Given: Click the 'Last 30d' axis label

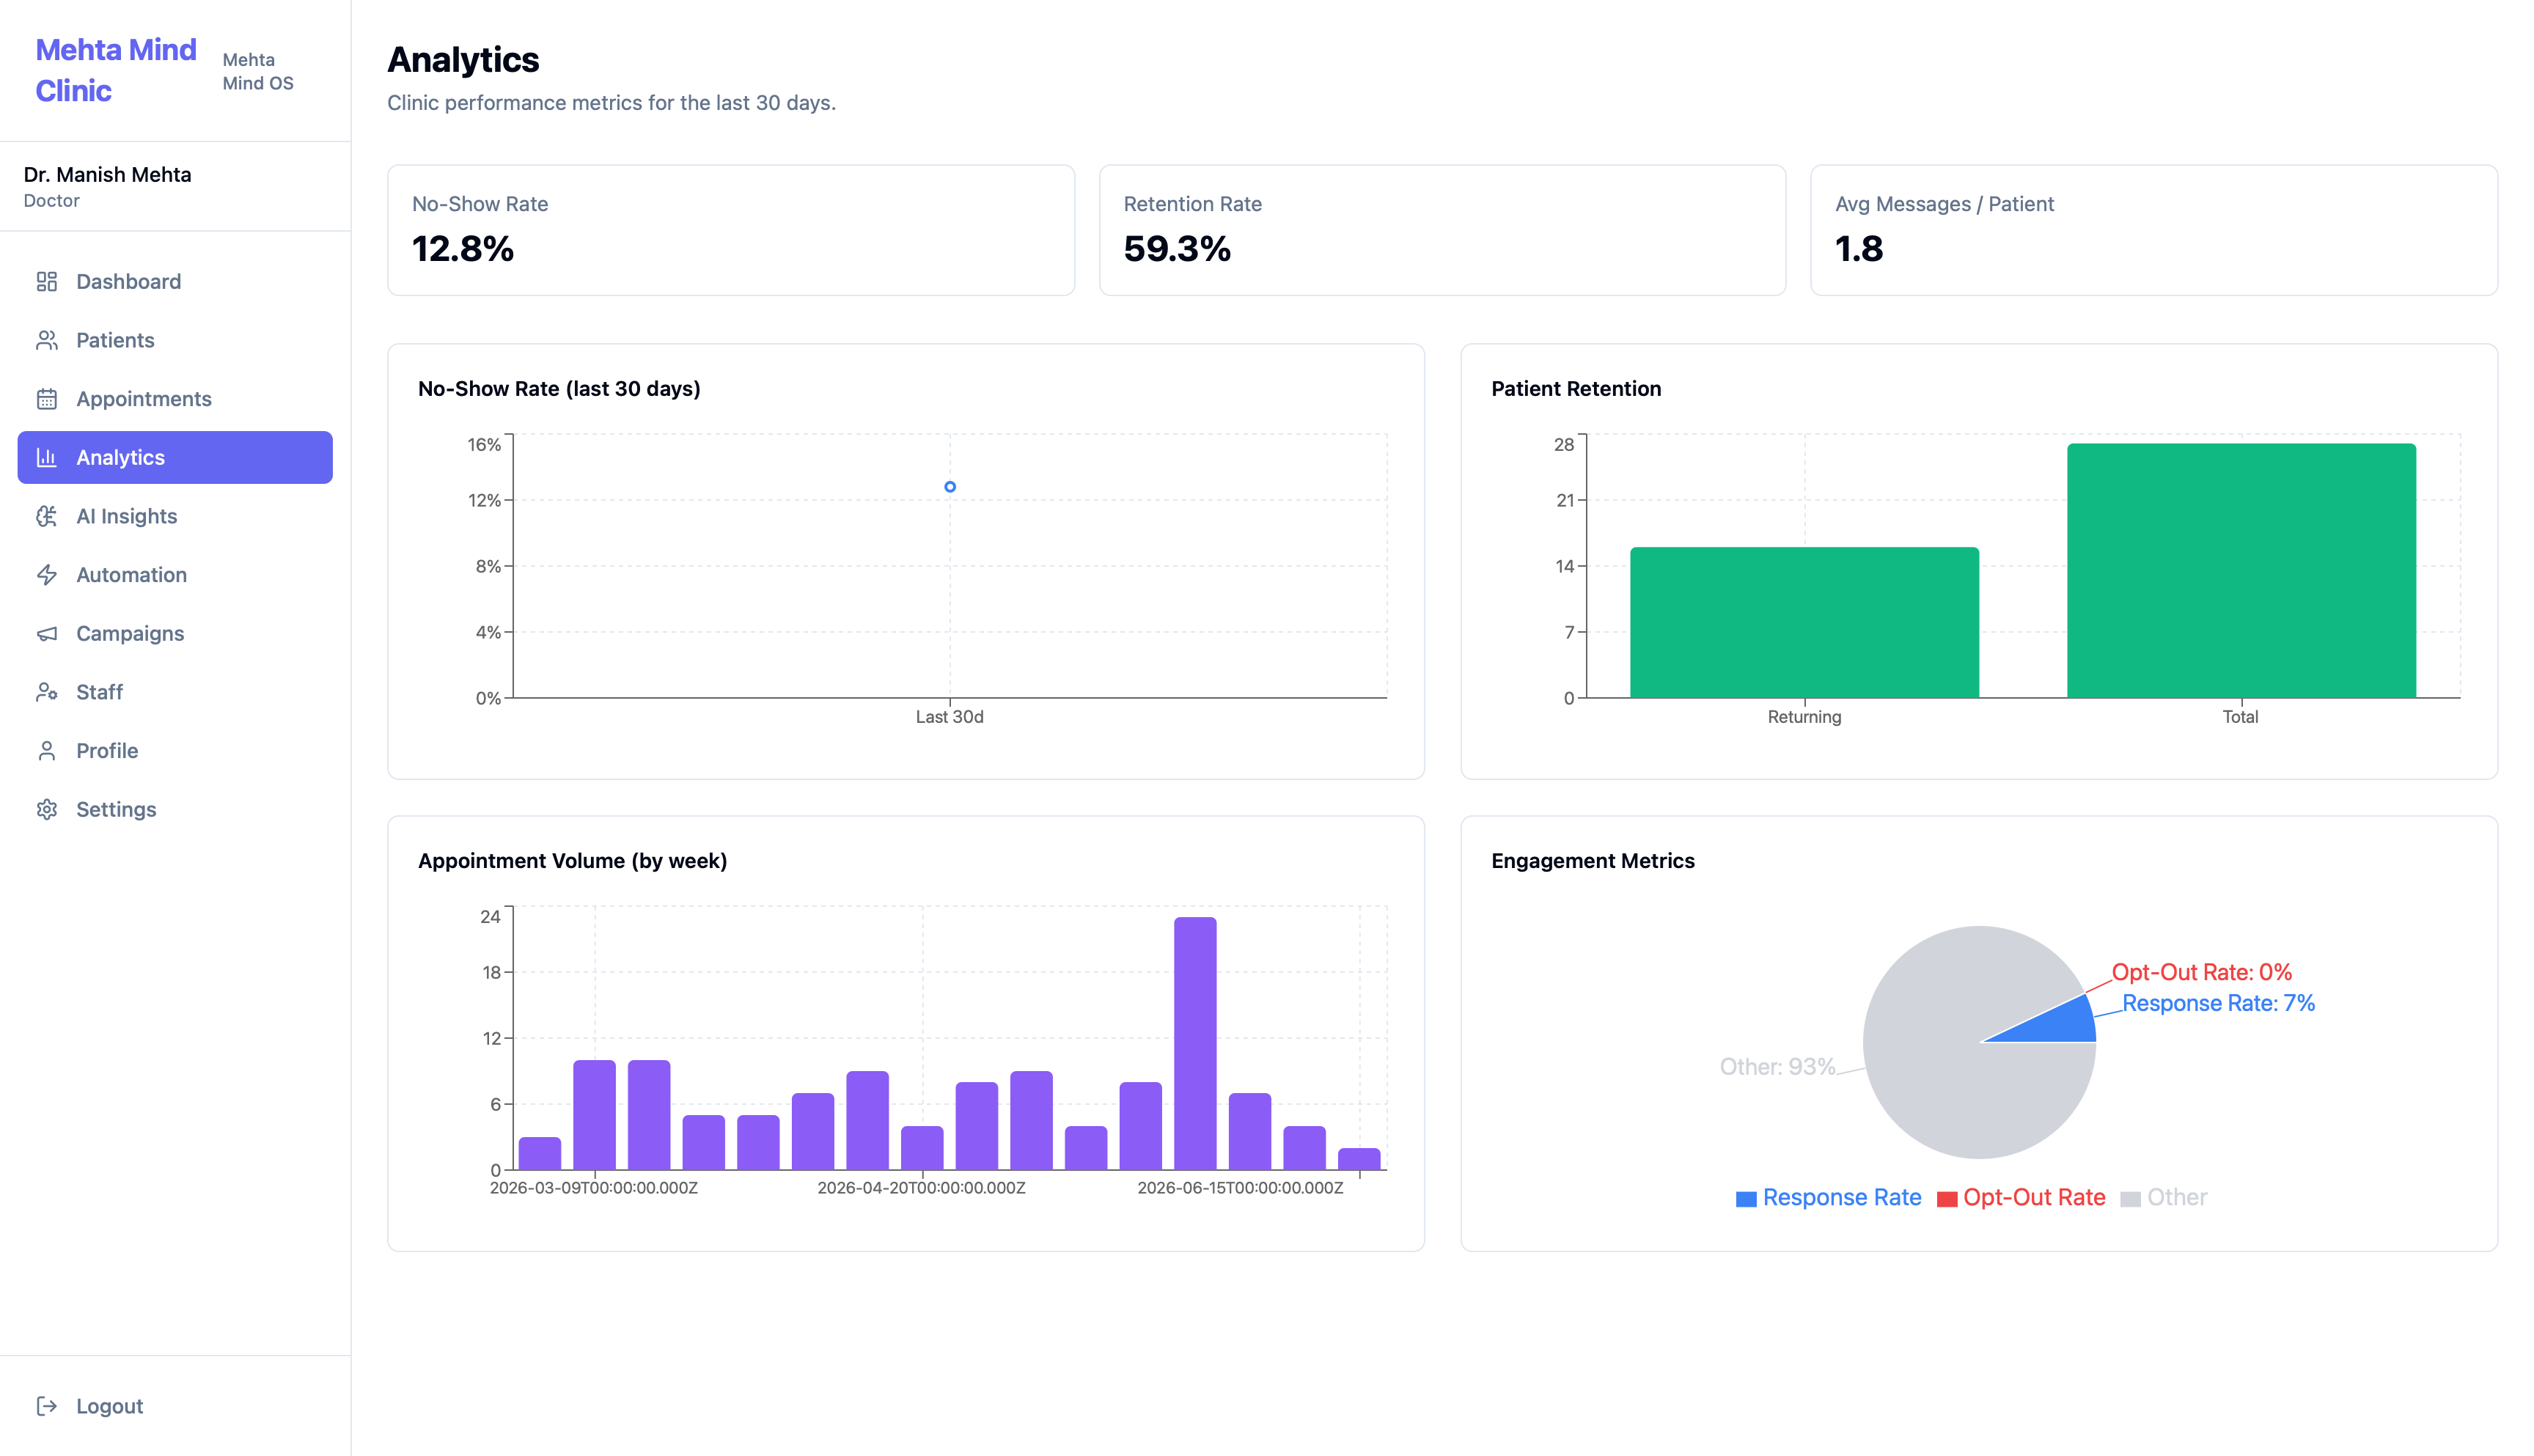Looking at the screenshot, I should (x=949, y=717).
